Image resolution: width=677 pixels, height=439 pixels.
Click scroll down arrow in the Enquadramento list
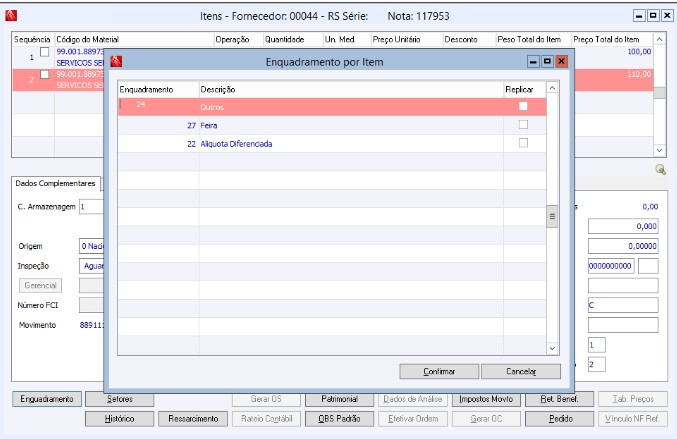[552, 348]
